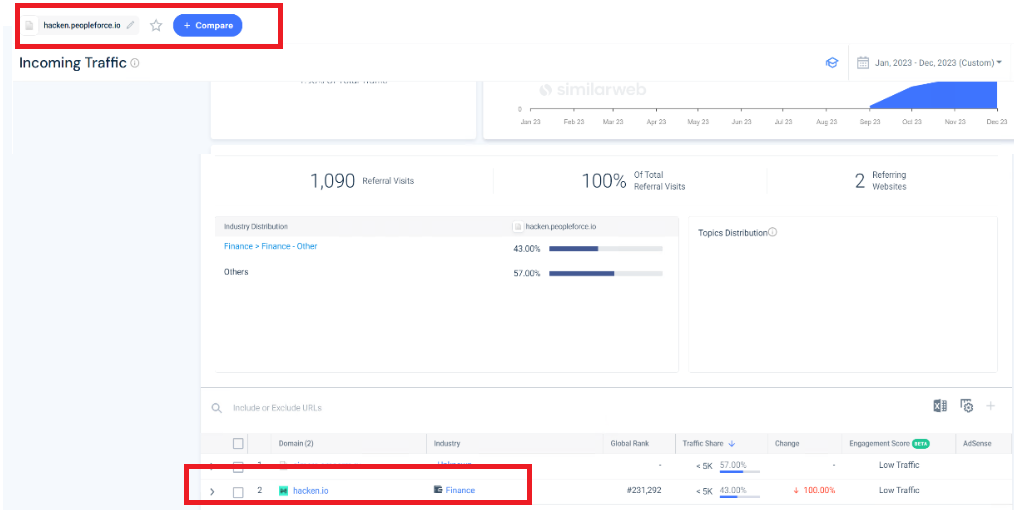
Task: Click the Compare button
Action: click(x=208, y=25)
